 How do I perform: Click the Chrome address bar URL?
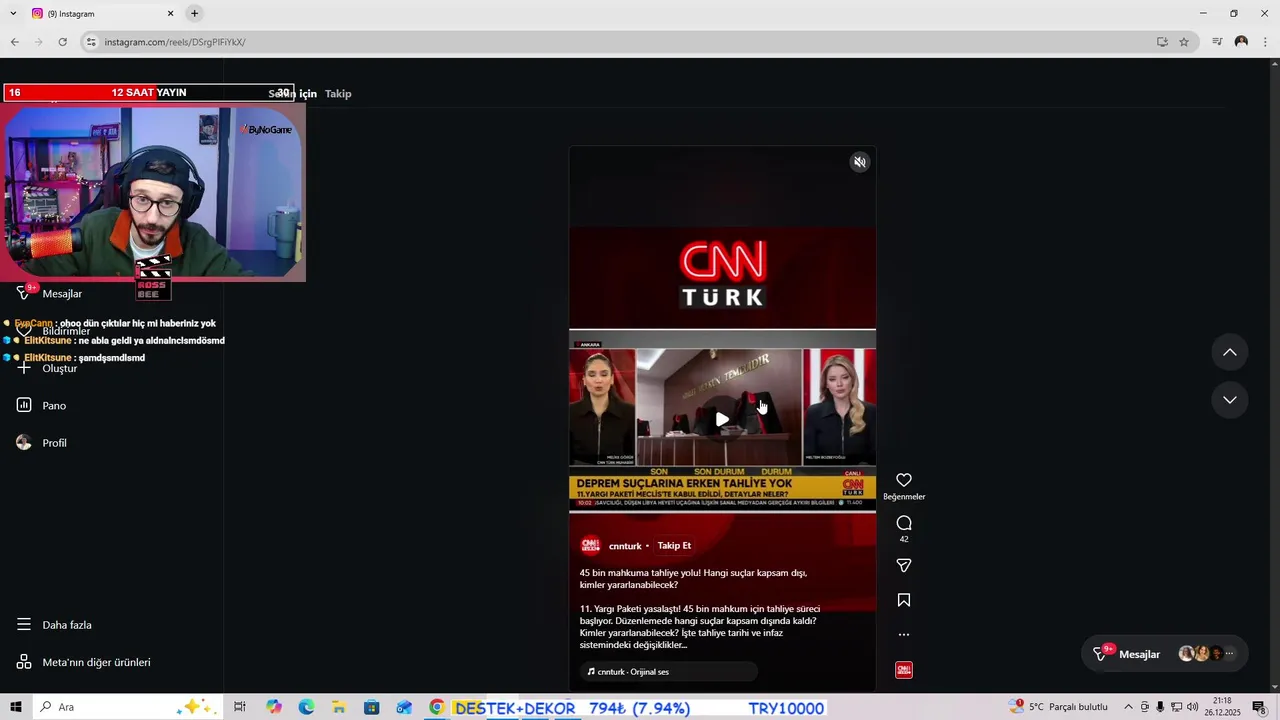175,42
